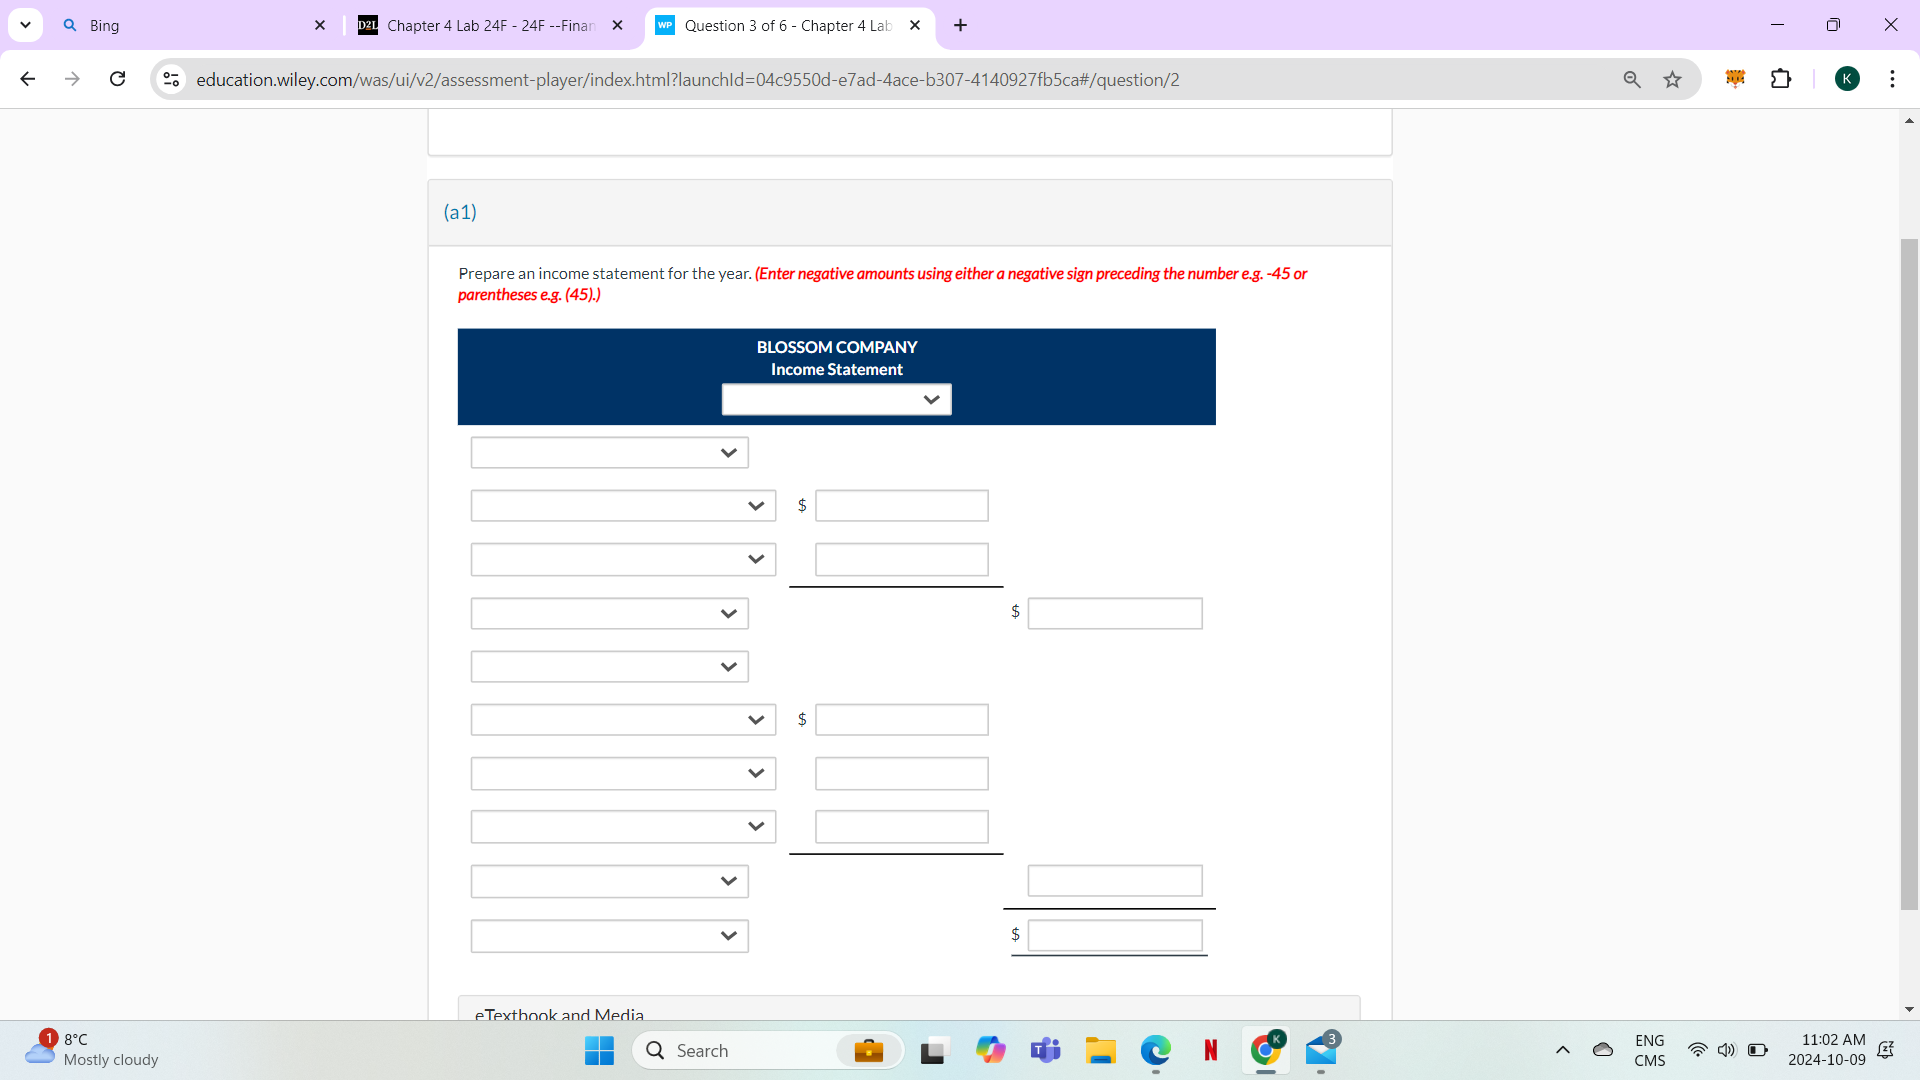Image resolution: width=1920 pixels, height=1080 pixels.
Task: Open the income statement title dropdown
Action: [836, 399]
